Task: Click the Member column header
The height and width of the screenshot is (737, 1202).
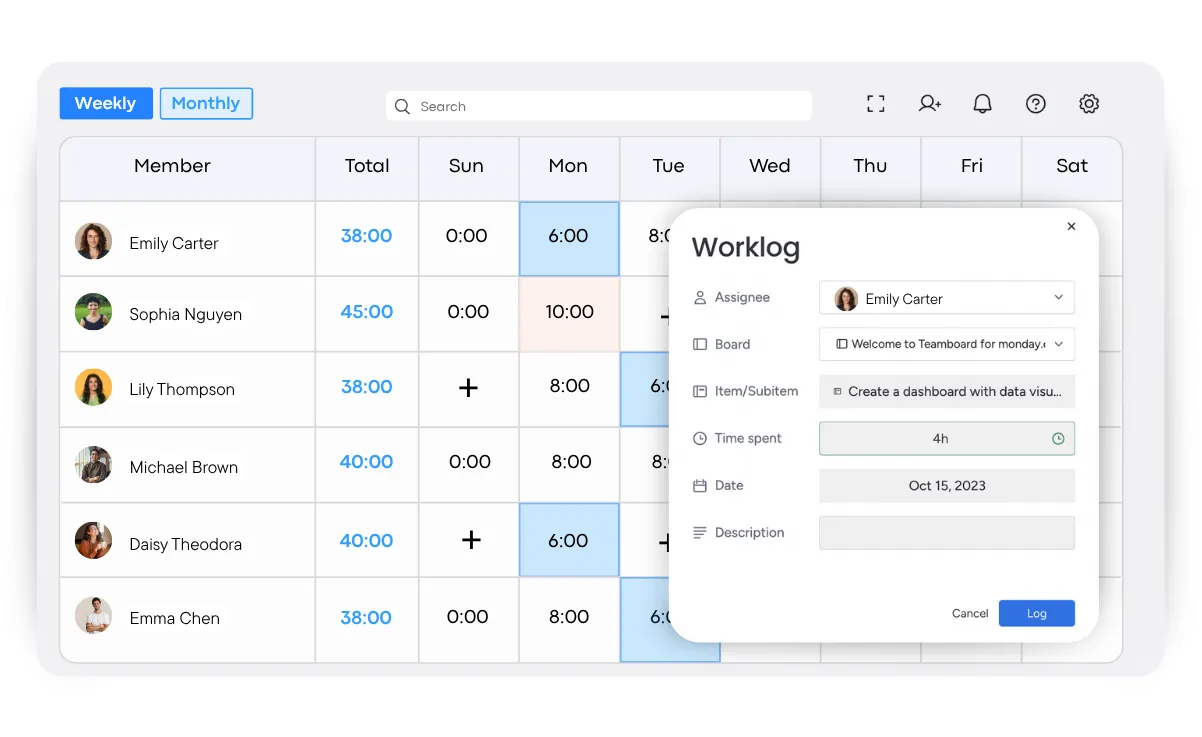Action: (x=187, y=169)
